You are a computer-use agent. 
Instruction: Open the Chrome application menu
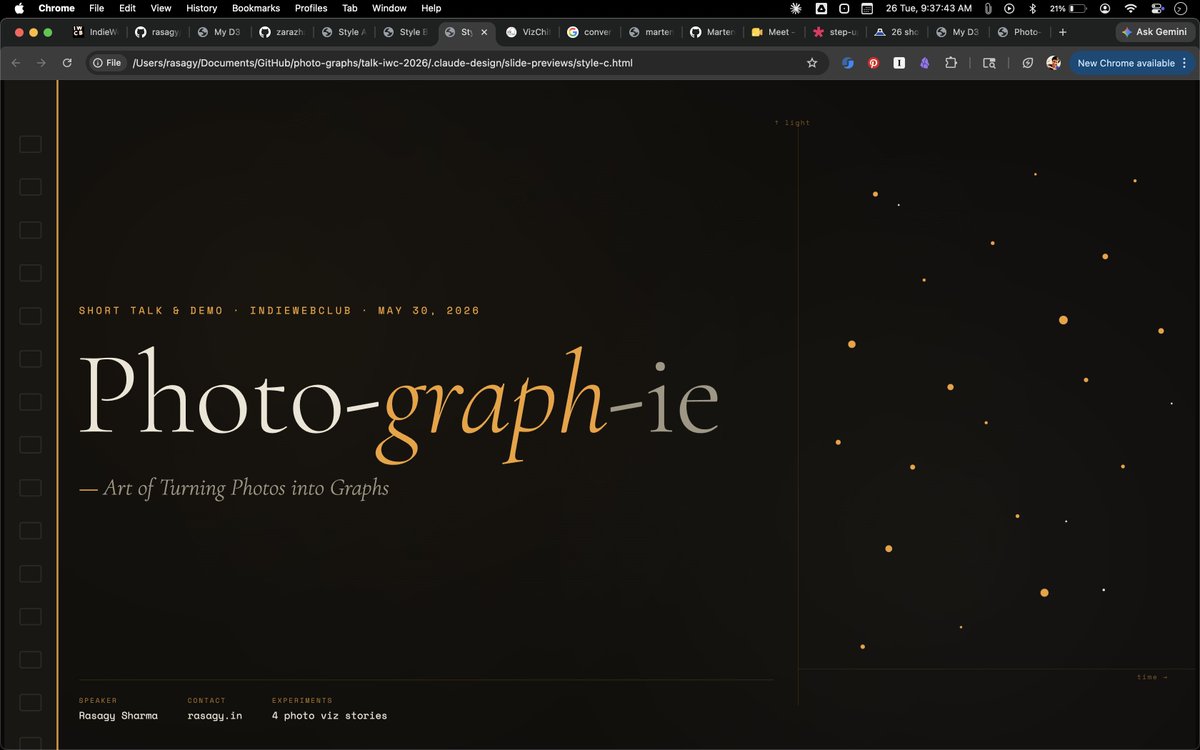[x=57, y=8]
